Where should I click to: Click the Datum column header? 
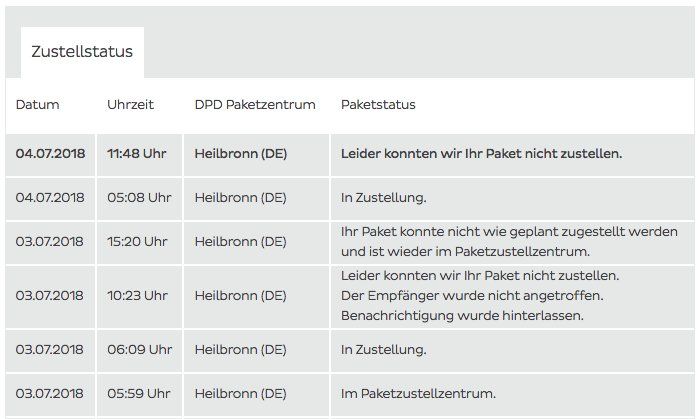tap(38, 105)
